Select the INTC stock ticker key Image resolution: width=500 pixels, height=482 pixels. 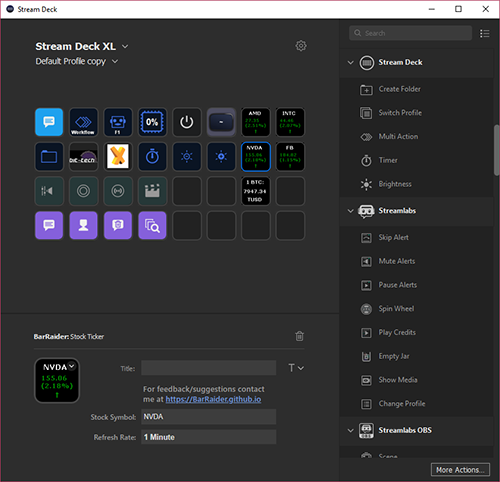tap(290, 122)
